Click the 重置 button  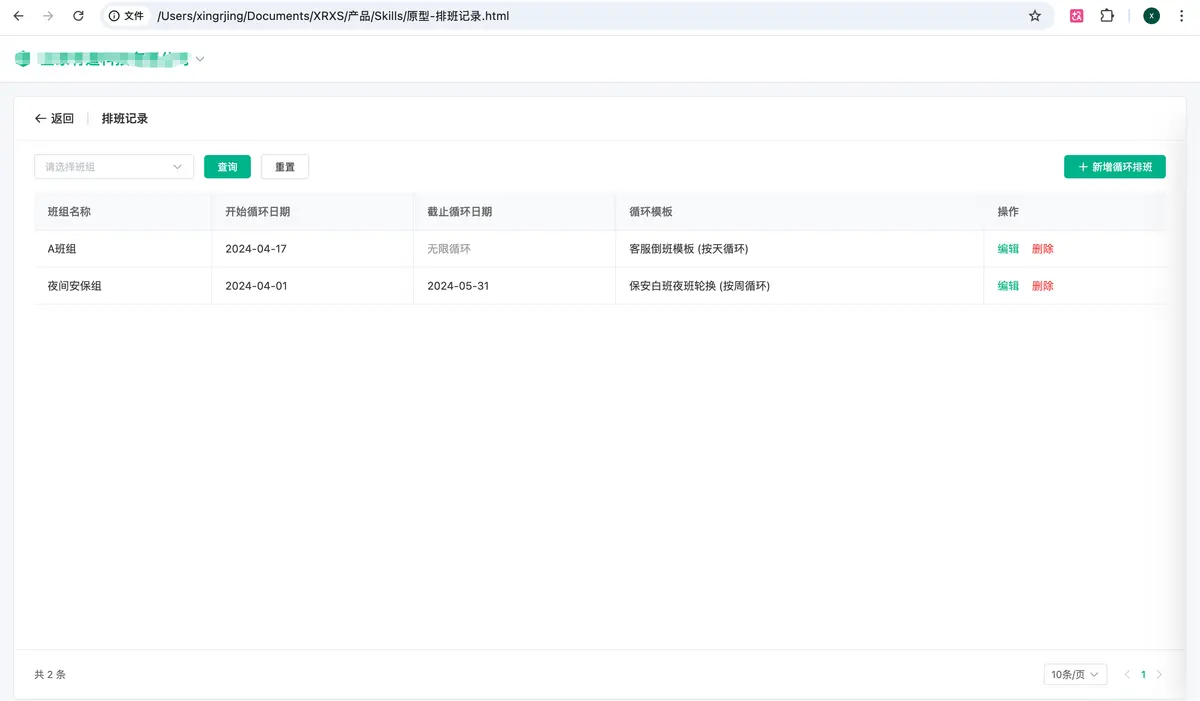point(285,167)
